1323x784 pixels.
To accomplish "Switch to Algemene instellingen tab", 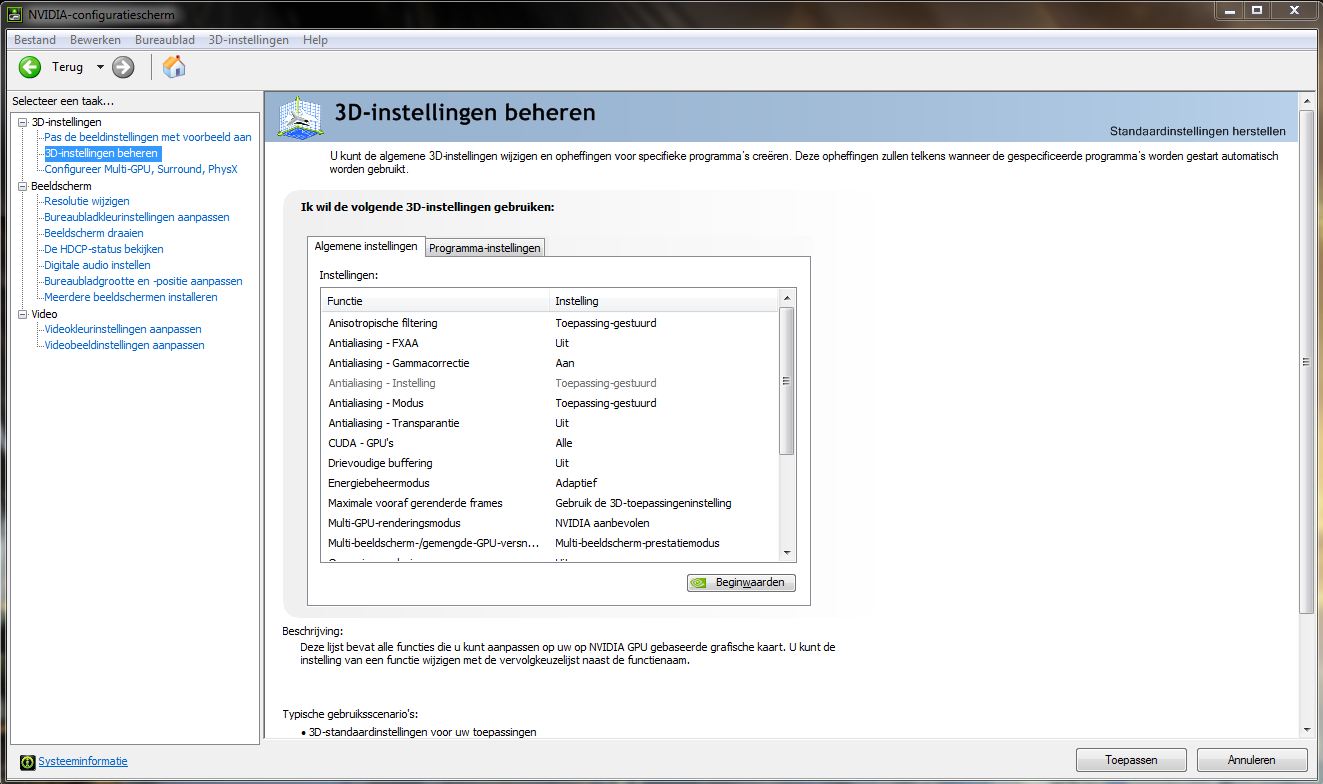I will pyautogui.click(x=366, y=246).
